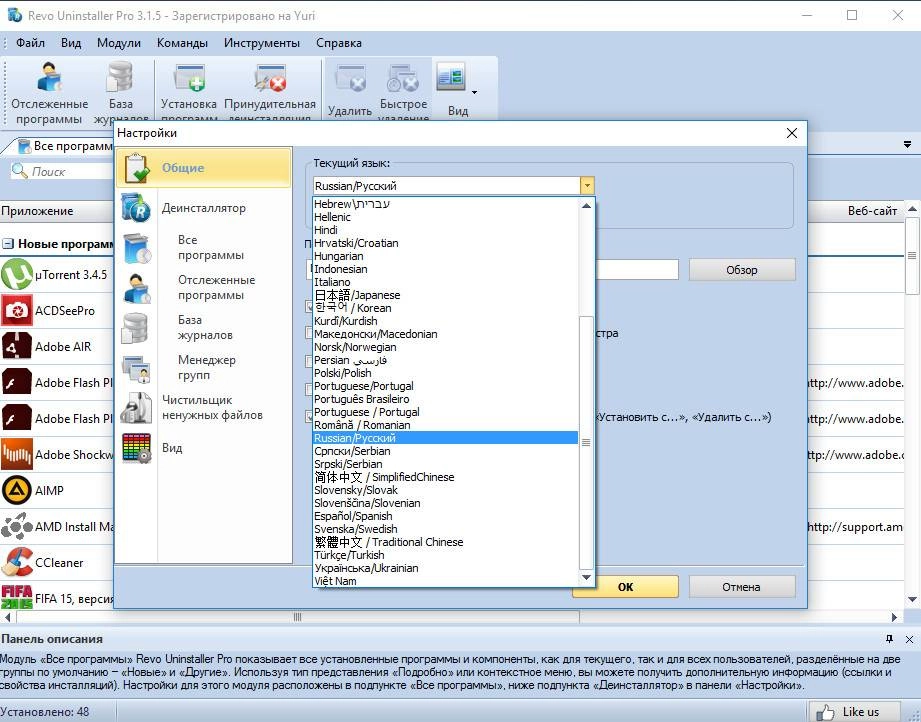Click the Веб-сайт column header
This screenshot has width=921, height=722.
pos(855,211)
